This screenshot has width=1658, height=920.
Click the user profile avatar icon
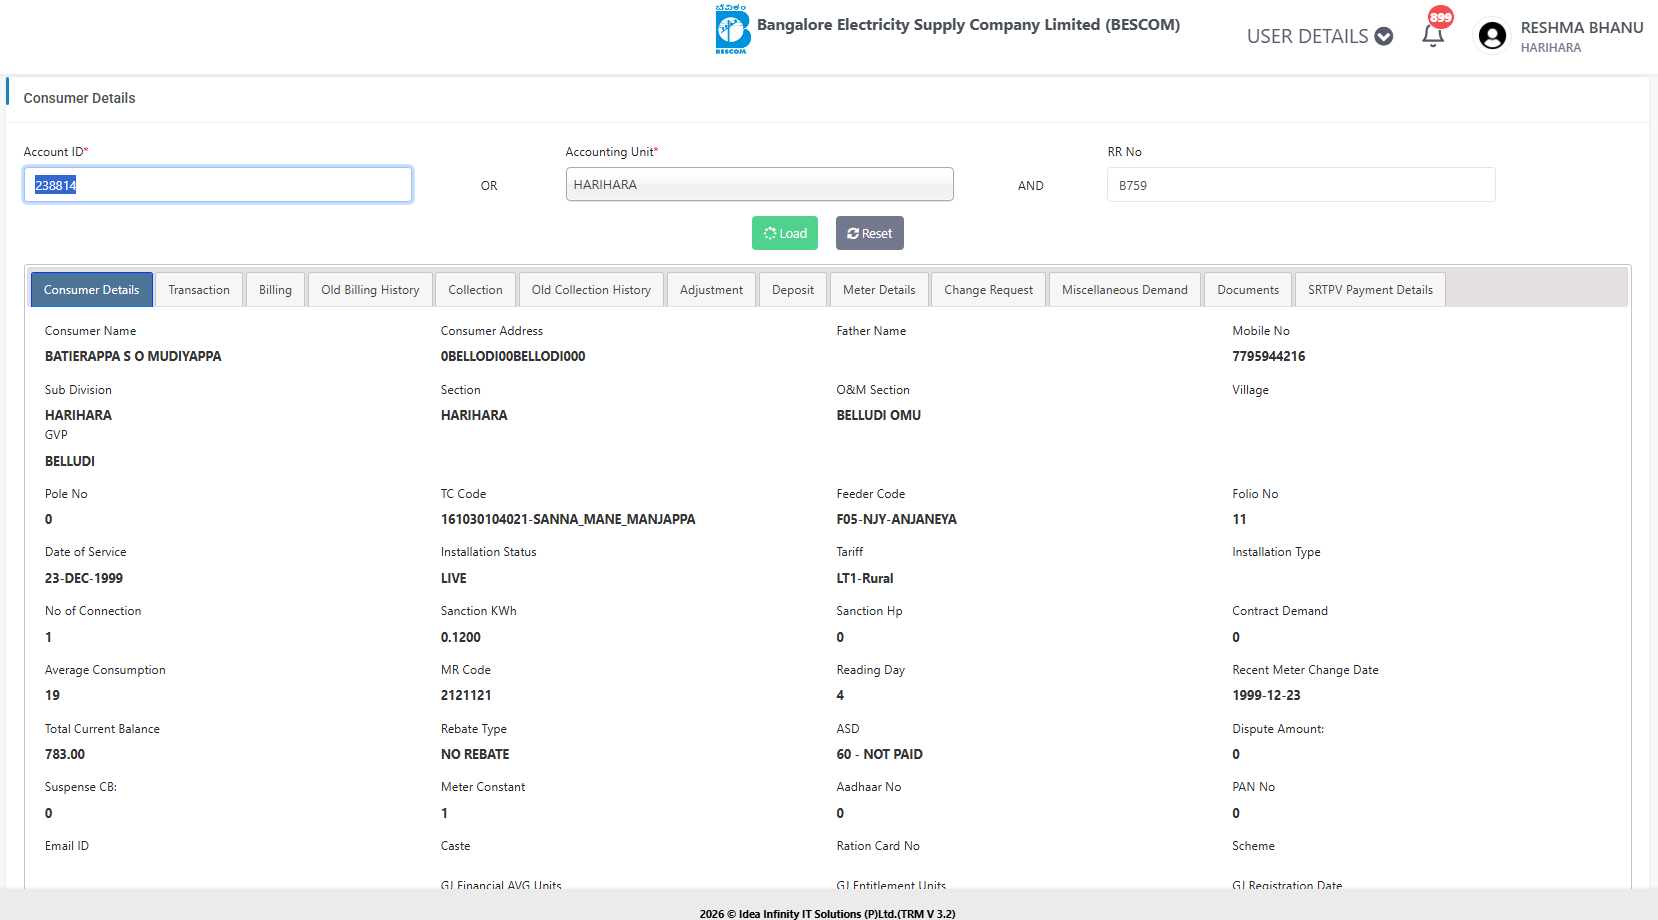click(x=1492, y=36)
